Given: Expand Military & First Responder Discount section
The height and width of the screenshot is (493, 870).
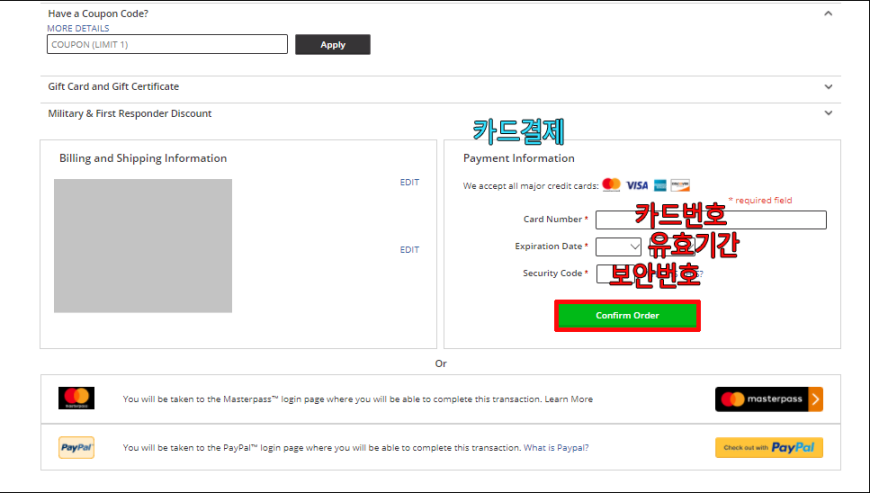Looking at the screenshot, I should [x=828, y=113].
